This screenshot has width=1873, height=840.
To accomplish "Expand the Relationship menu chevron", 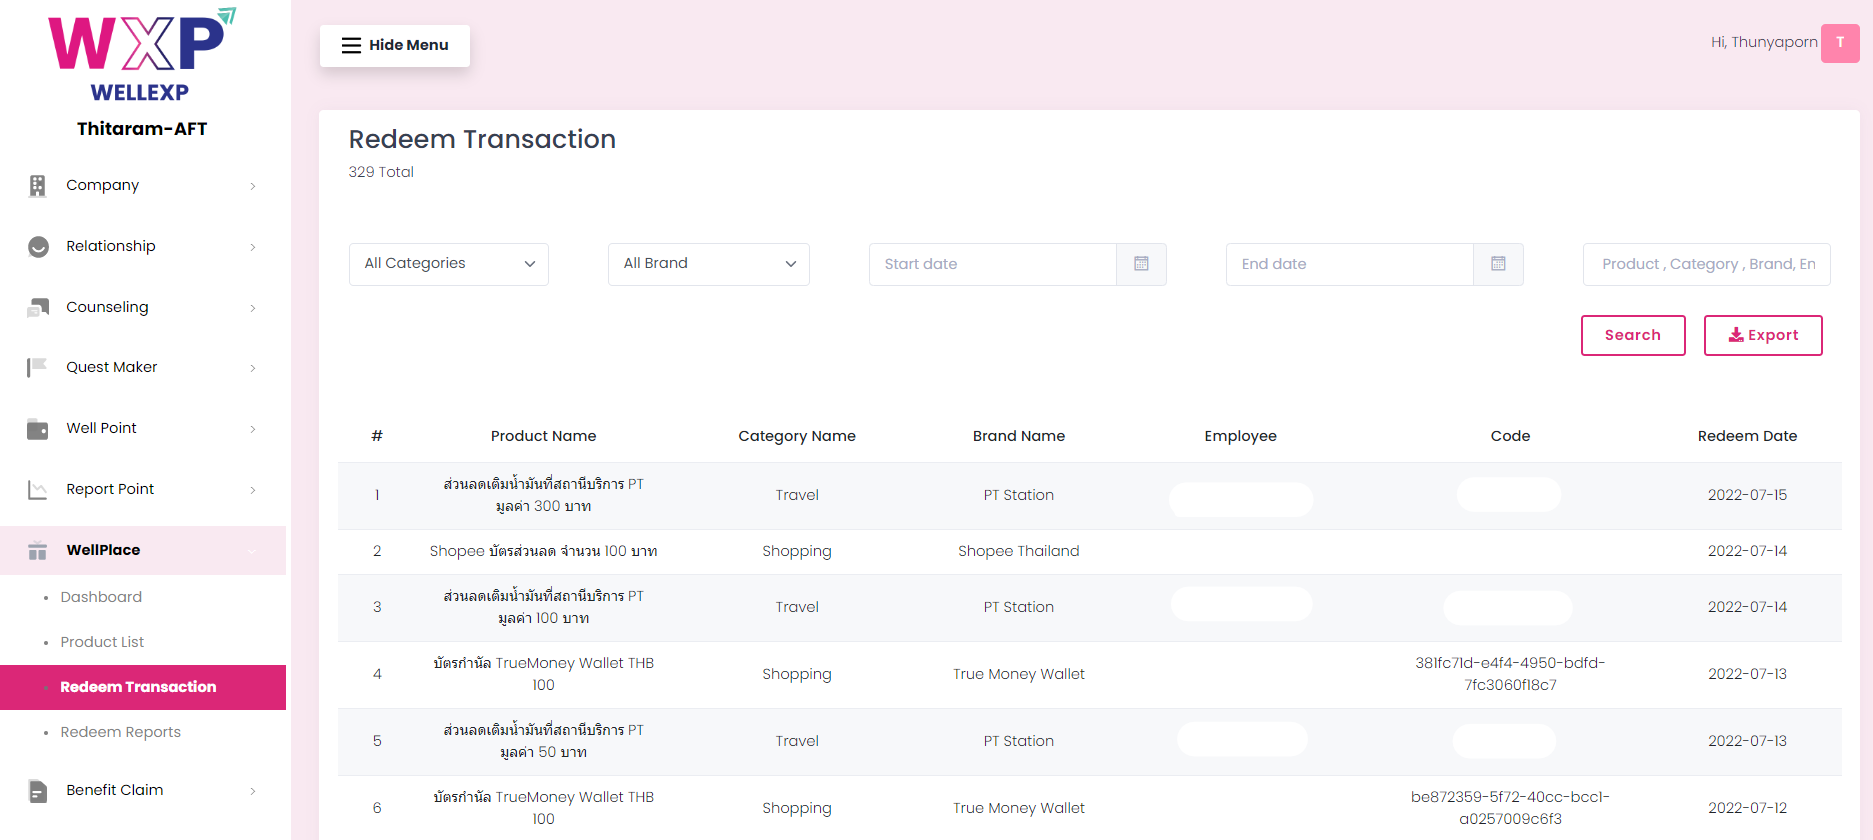I will [x=253, y=247].
